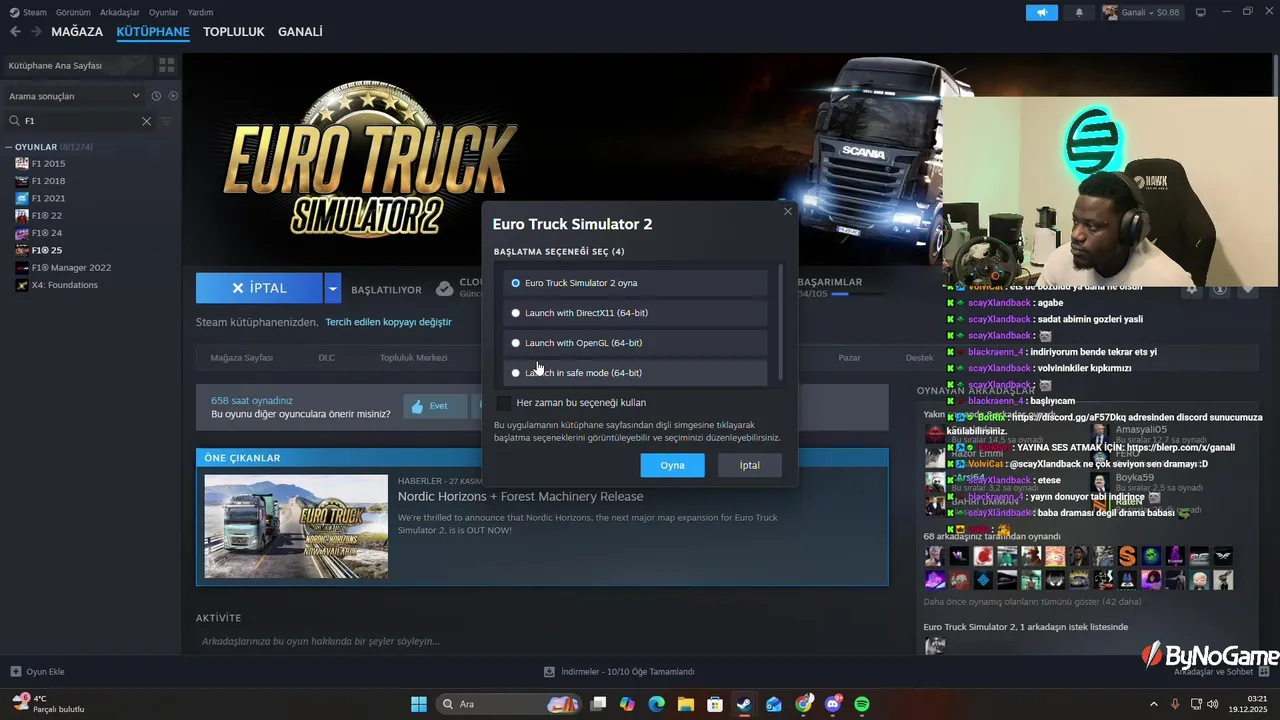The height and width of the screenshot is (720, 1280).
Task: Open F1 Manager 2022 in the library
Action: (x=71, y=267)
